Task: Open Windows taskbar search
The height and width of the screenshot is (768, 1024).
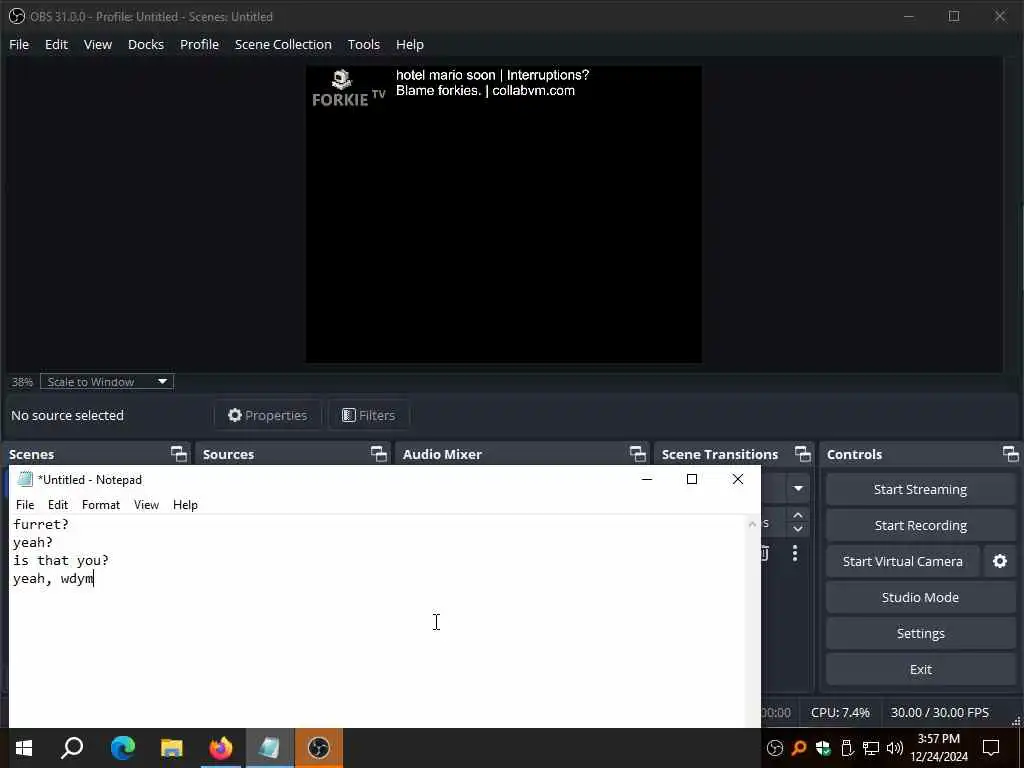Action: [72, 748]
